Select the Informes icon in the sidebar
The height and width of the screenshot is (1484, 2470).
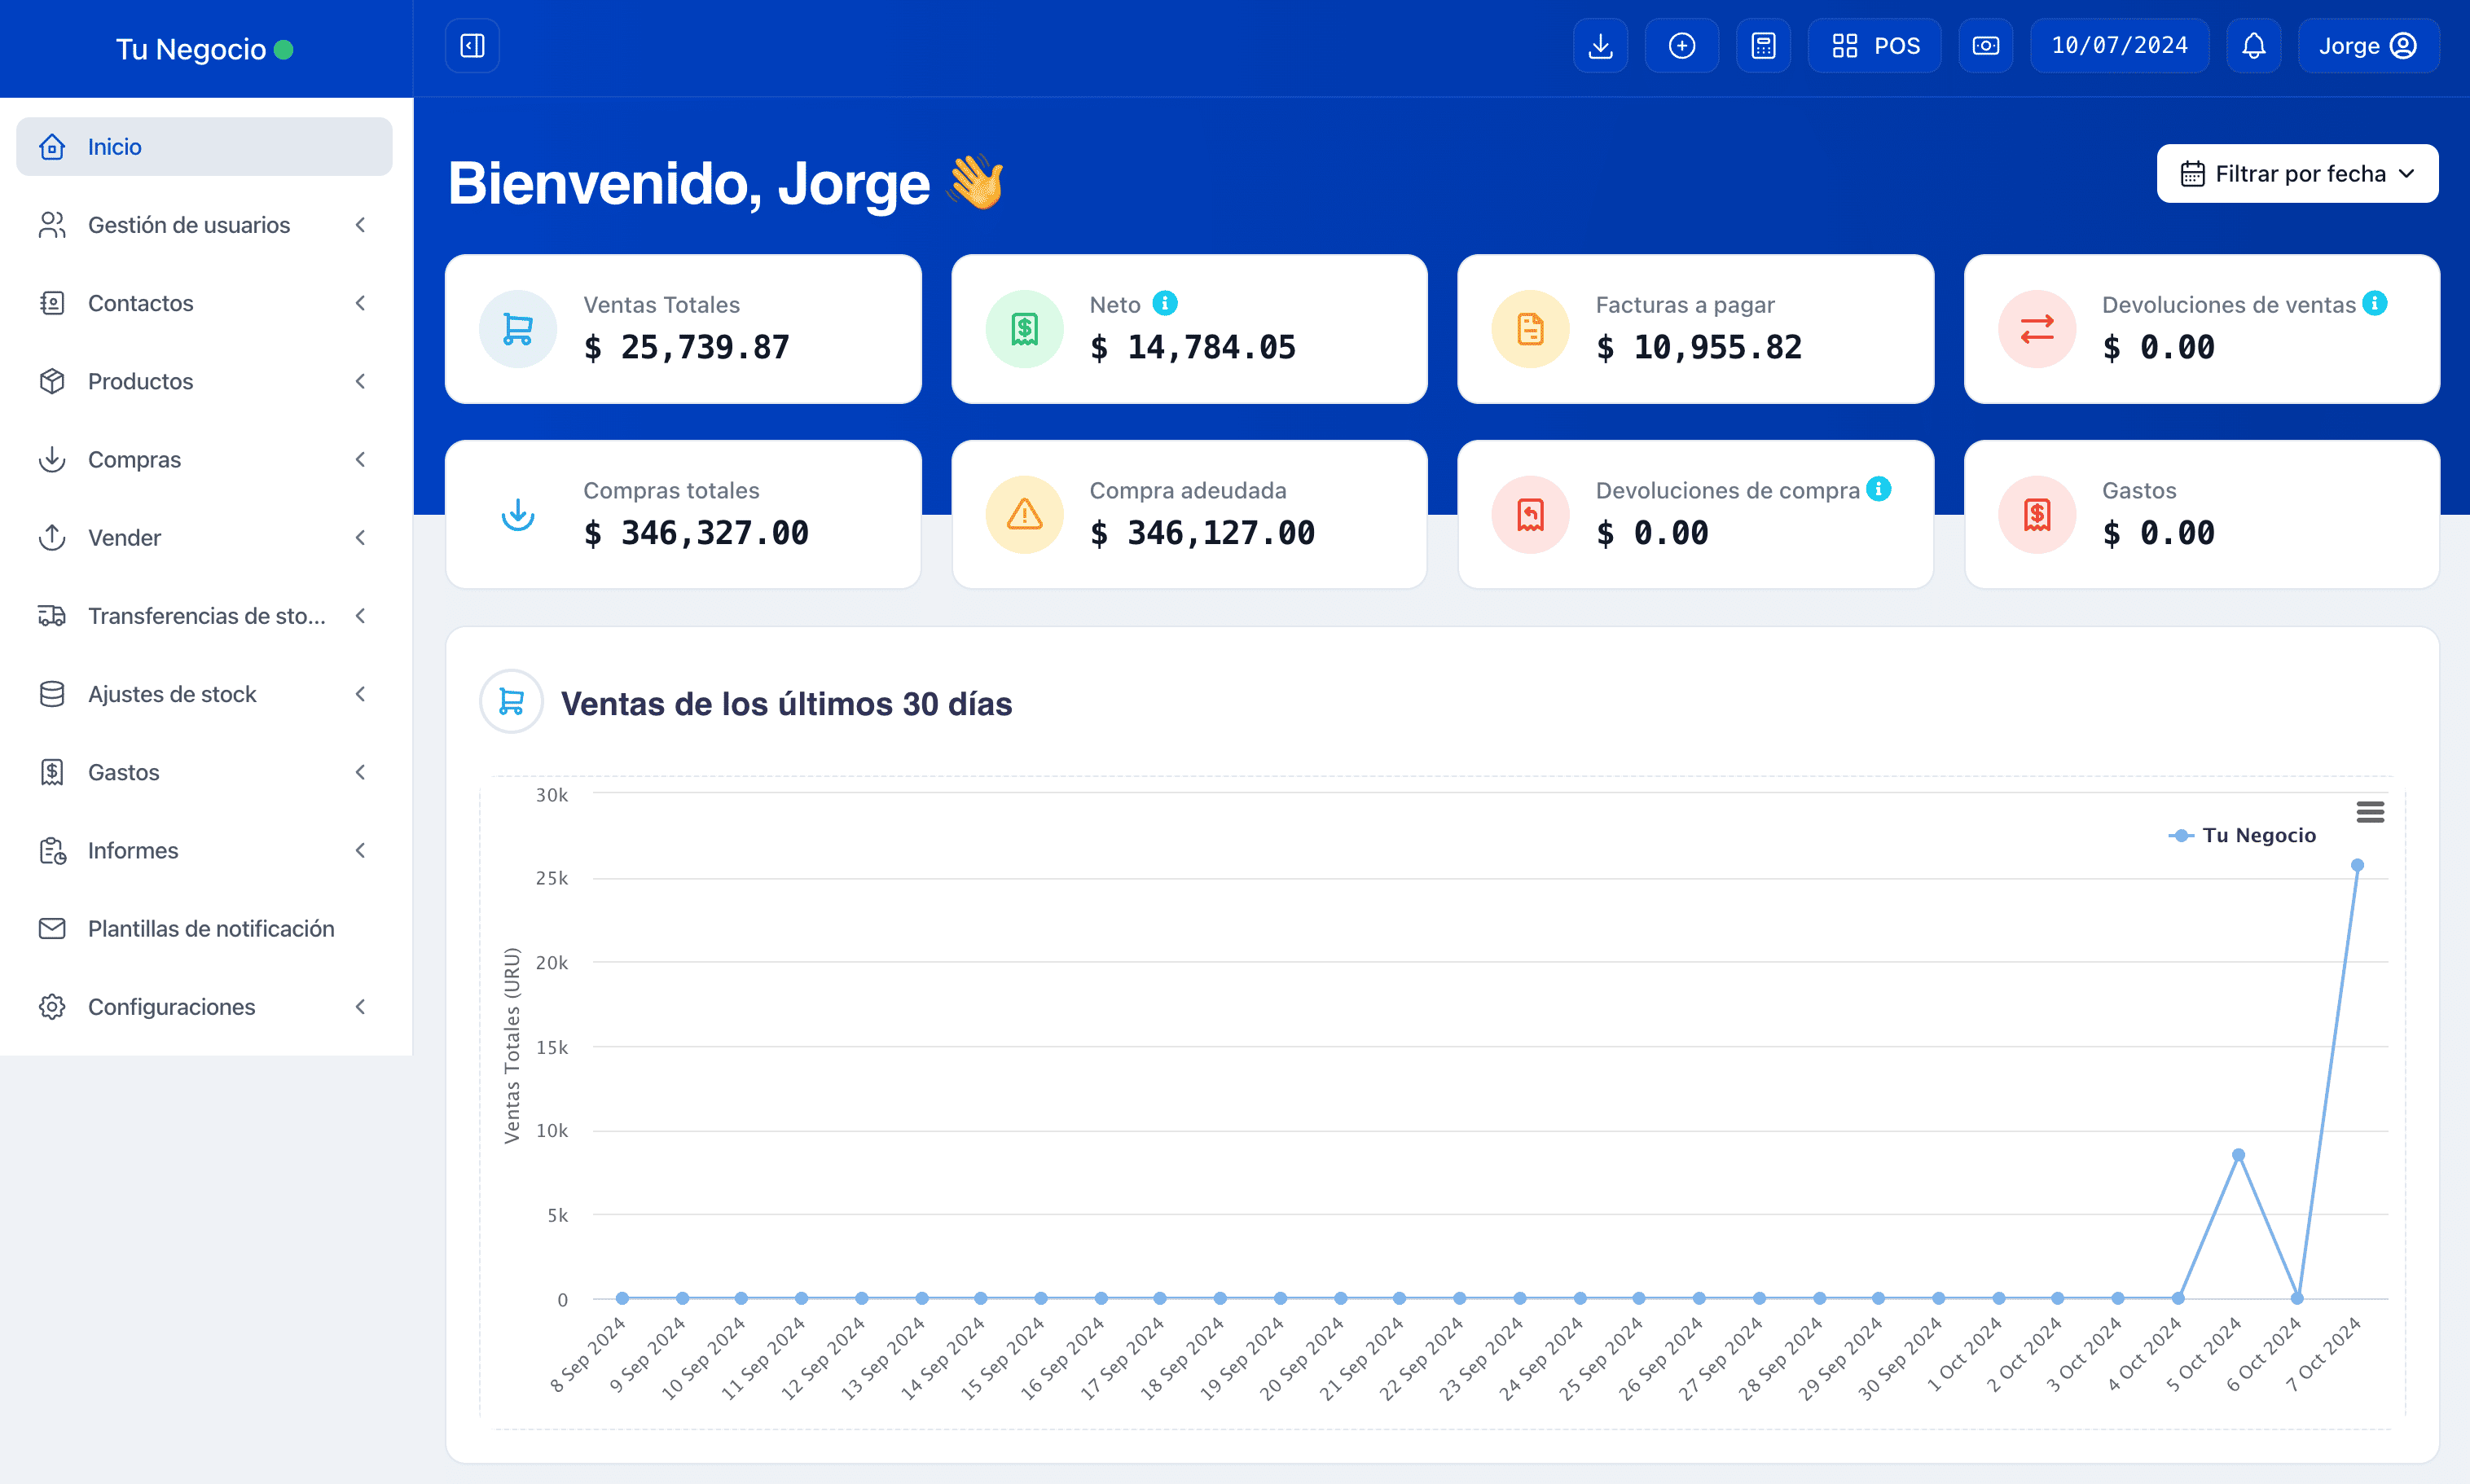[52, 850]
